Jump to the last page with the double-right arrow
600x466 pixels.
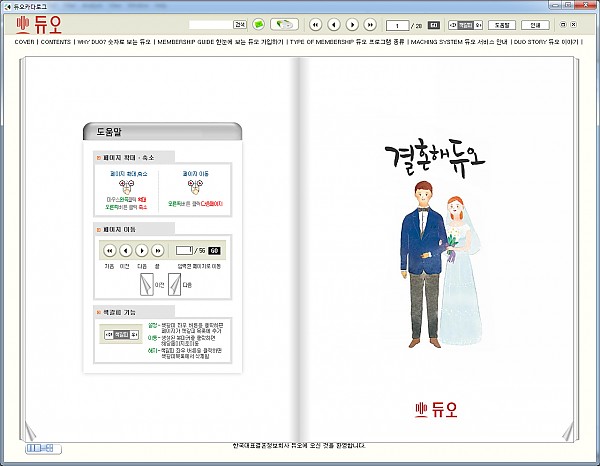pos(370,25)
